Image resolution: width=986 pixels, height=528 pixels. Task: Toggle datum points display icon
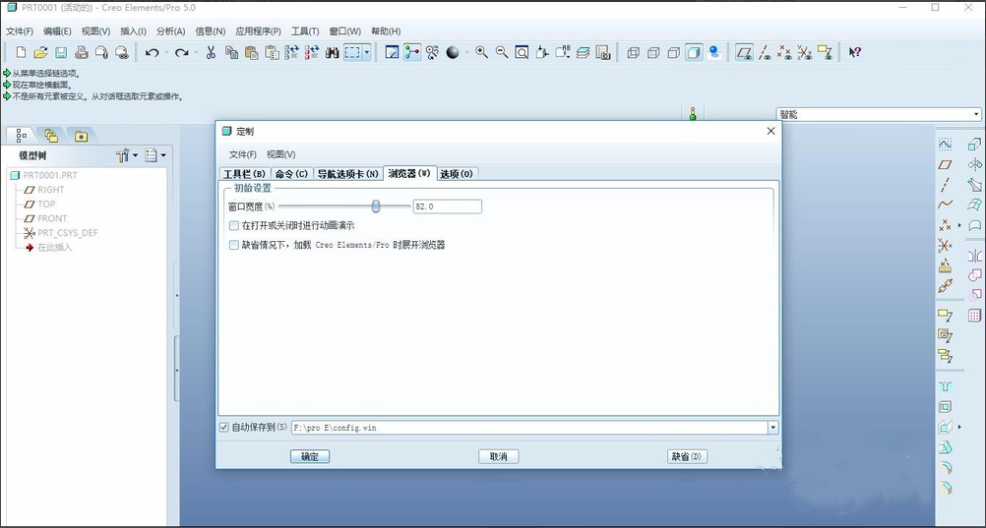[x=784, y=53]
